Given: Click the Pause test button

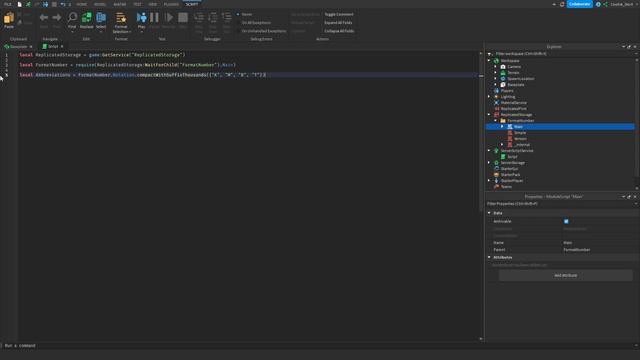Looking at the screenshot, I should point(154,17).
